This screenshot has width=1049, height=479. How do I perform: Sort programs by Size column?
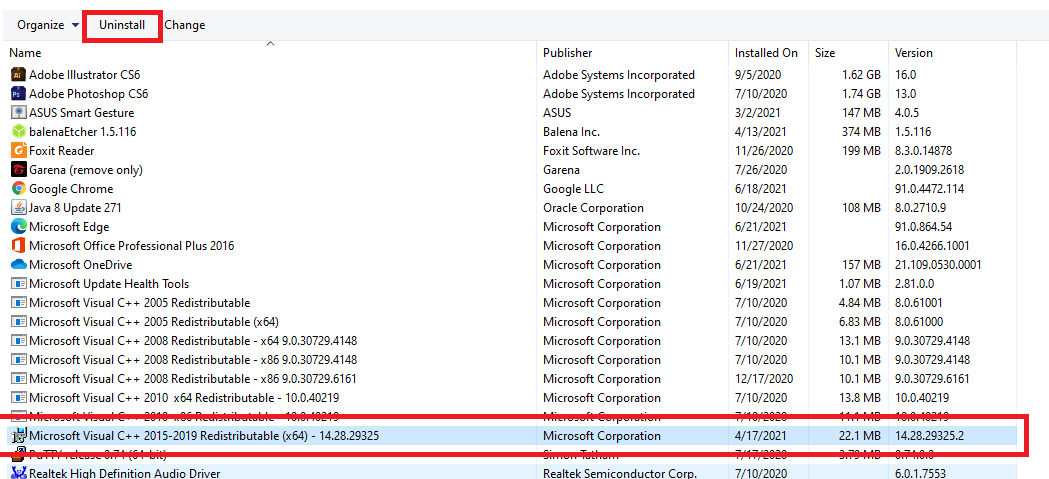pos(825,53)
